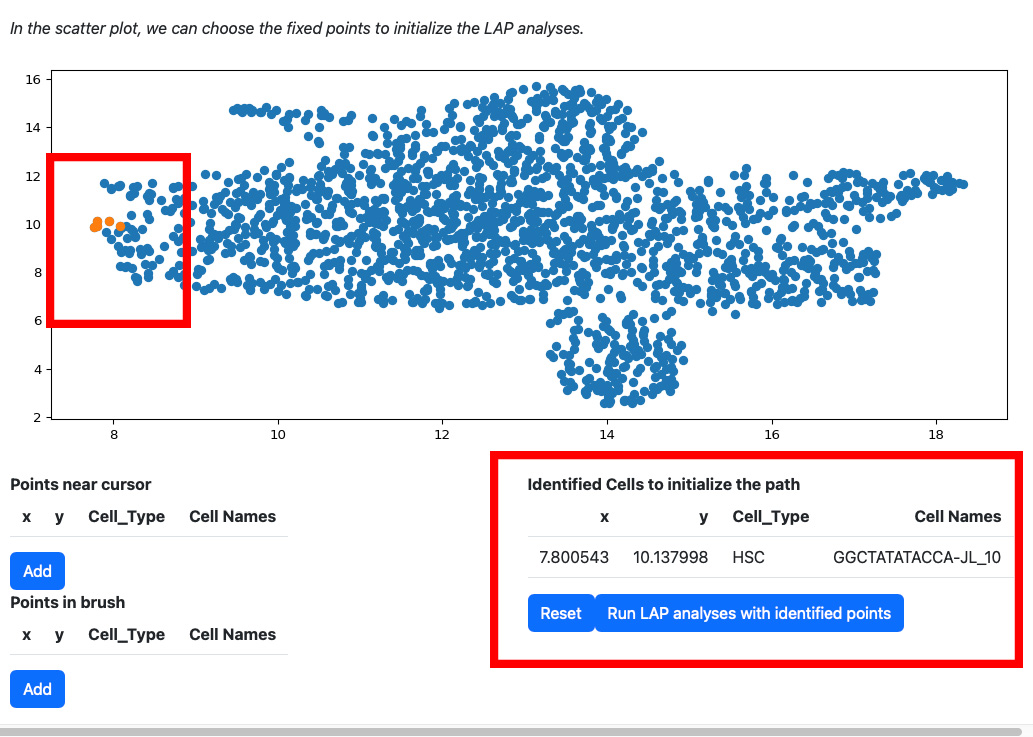Run LAP analyses with identified points

point(749,613)
